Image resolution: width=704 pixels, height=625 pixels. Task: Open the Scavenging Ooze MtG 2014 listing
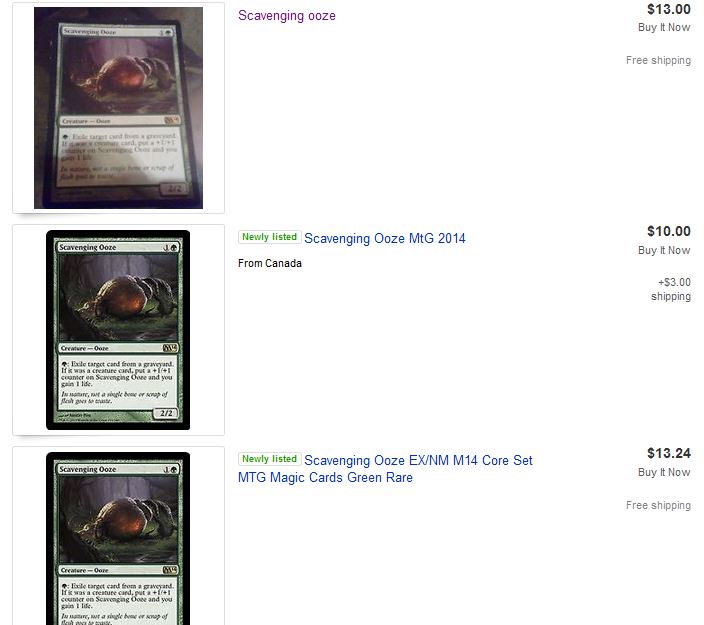(384, 238)
